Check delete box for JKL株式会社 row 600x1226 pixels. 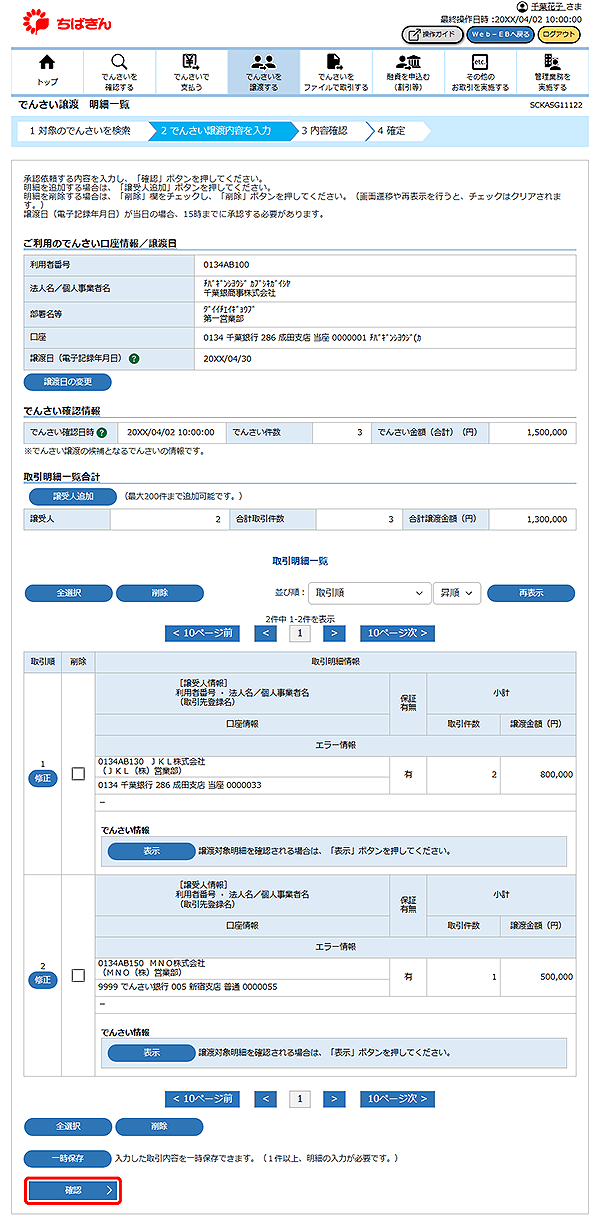pos(78,775)
